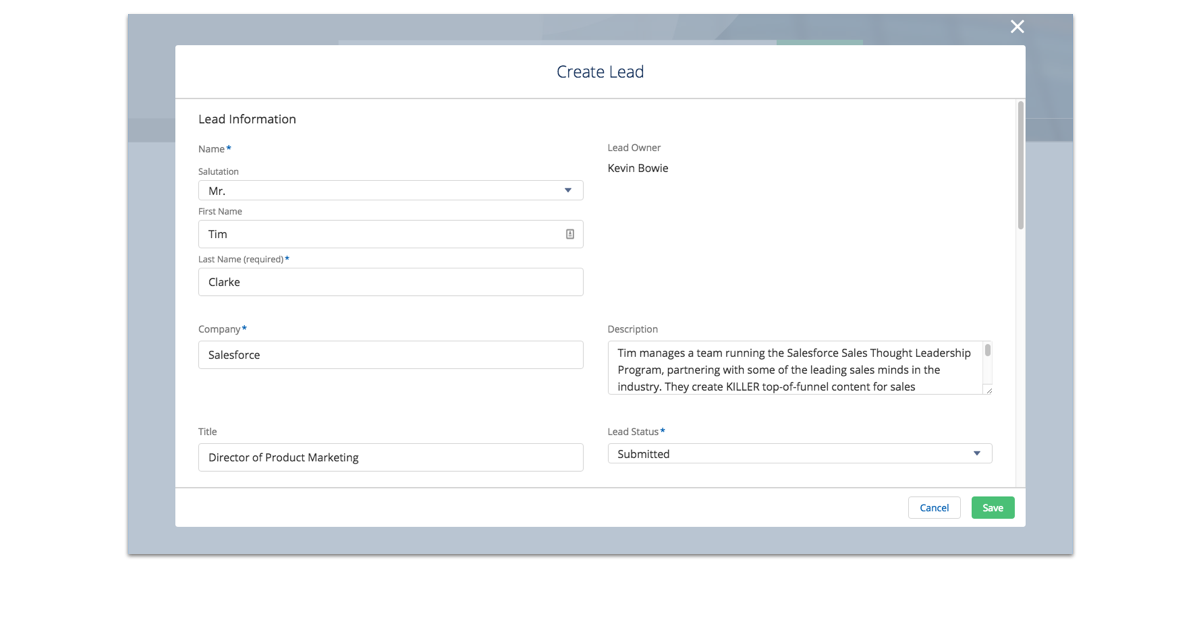The width and height of the screenshot is (1200, 640).
Task: Click the Description field label
Action: (633, 329)
